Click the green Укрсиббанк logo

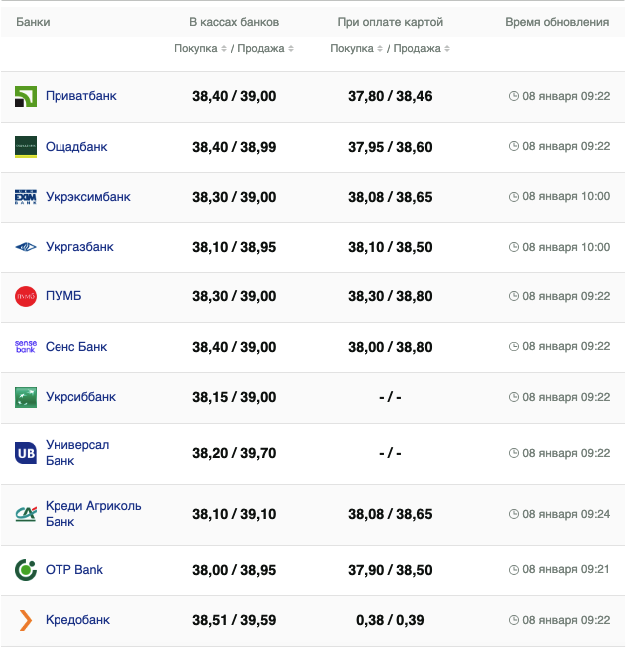click(26, 397)
